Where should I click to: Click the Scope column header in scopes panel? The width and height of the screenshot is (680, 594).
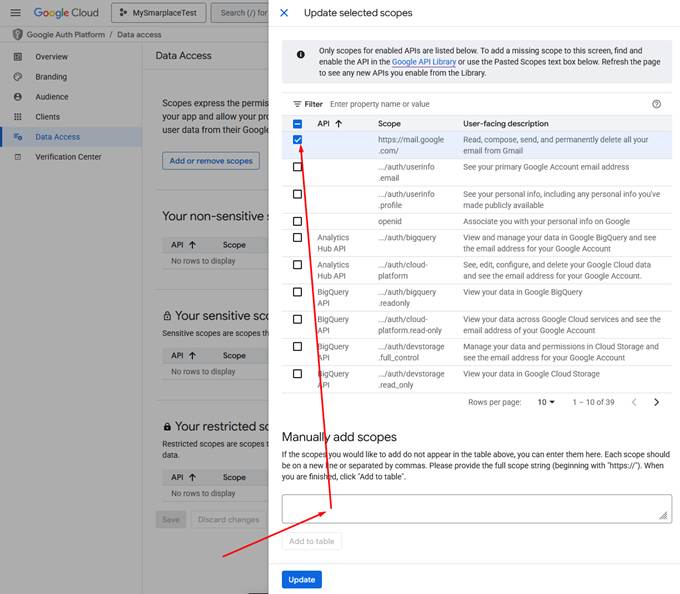(x=389, y=124)
